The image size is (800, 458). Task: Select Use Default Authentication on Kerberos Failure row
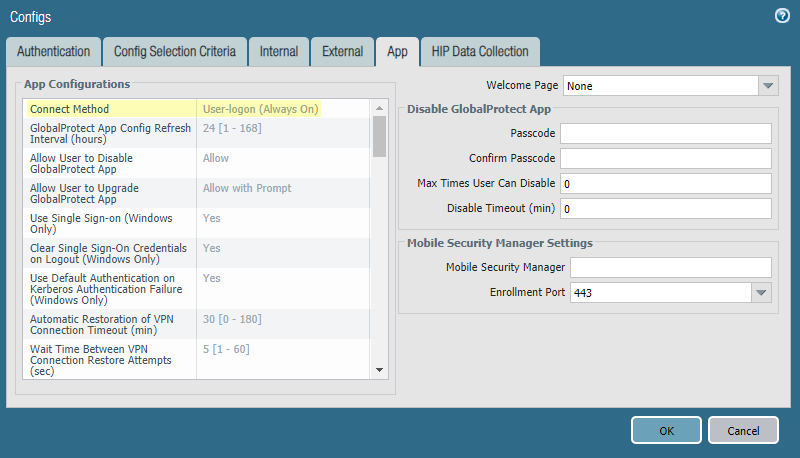coord(196,289)
